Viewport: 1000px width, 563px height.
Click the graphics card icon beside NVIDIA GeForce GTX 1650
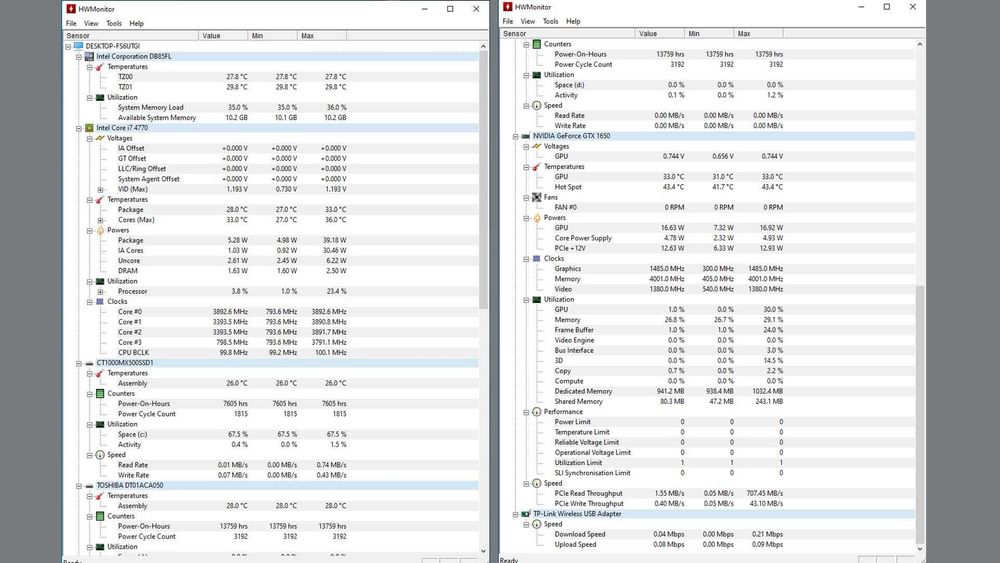click(526, 136)
